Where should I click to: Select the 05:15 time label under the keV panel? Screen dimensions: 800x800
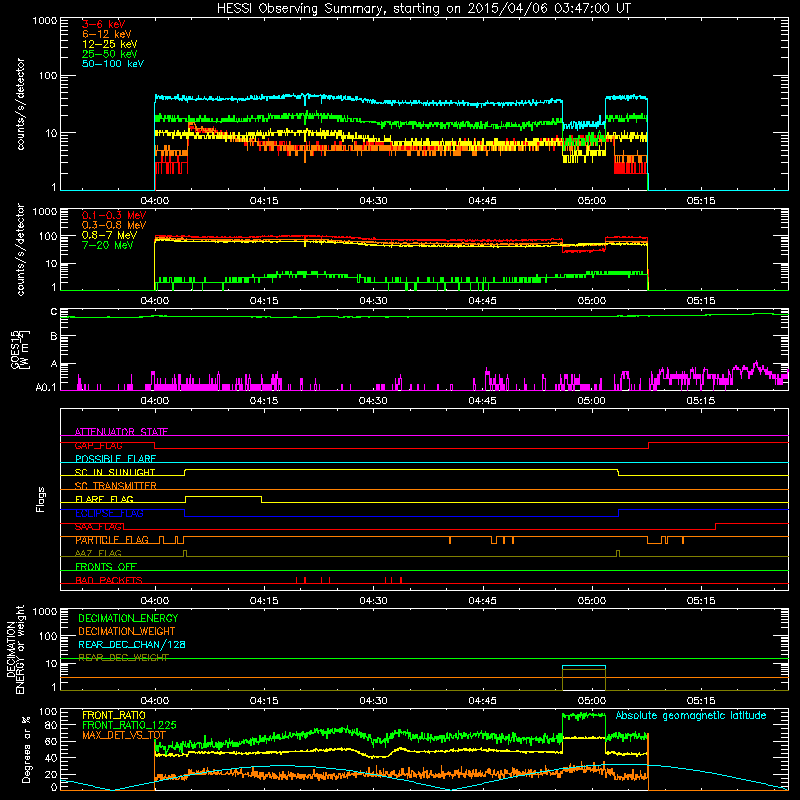coord(701,201)
